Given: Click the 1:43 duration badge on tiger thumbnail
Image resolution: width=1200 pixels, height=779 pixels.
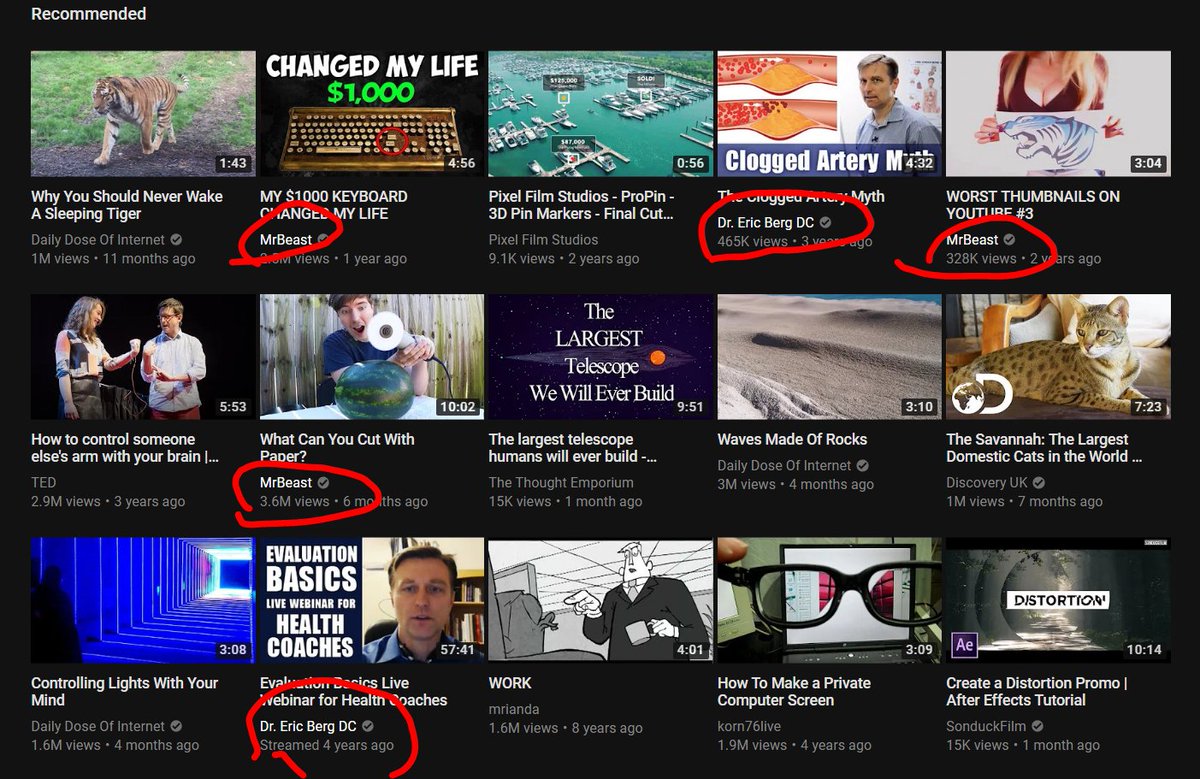Looking at the screenshot, I should [232, 163].
